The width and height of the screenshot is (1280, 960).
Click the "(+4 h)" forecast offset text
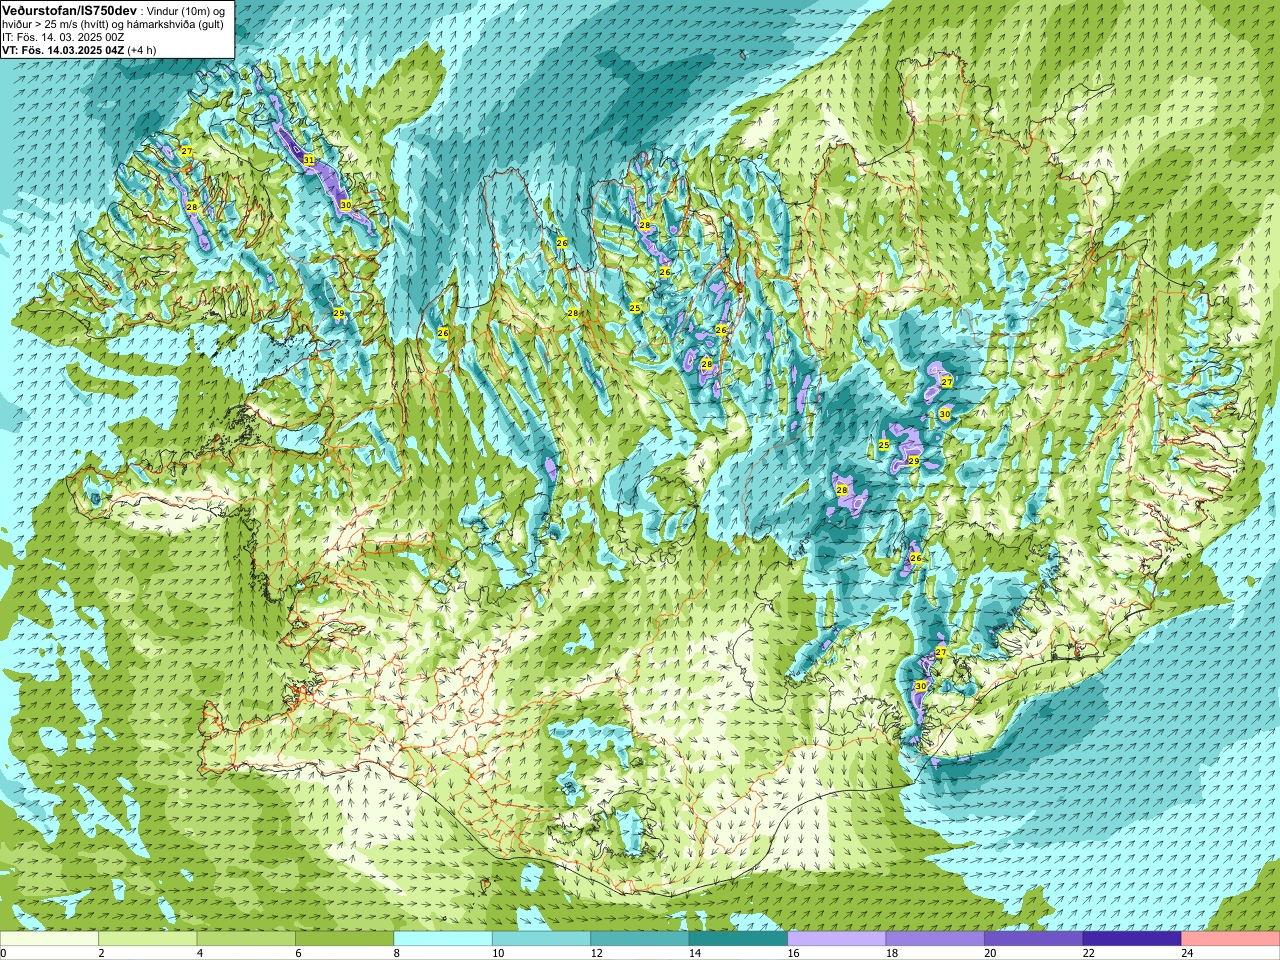[x=142, y=50]
